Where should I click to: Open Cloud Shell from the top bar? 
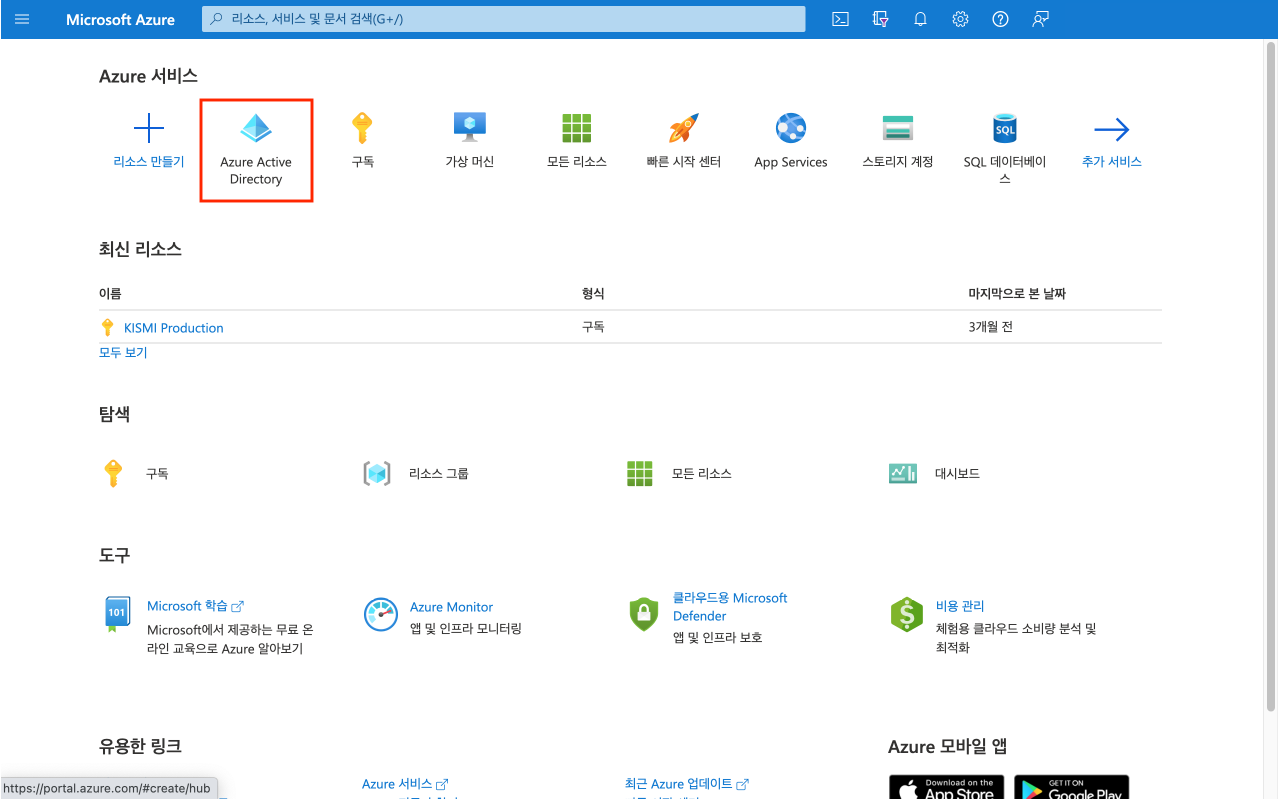[x=841, y=19]
